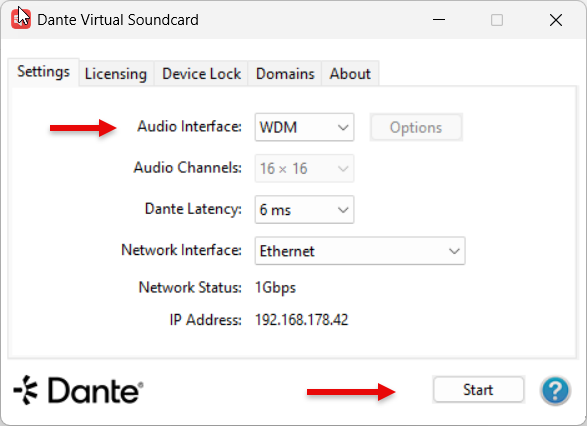Expand the Network Interface Ethernet dropdown
Screen dimensions: 587x426
360,251
